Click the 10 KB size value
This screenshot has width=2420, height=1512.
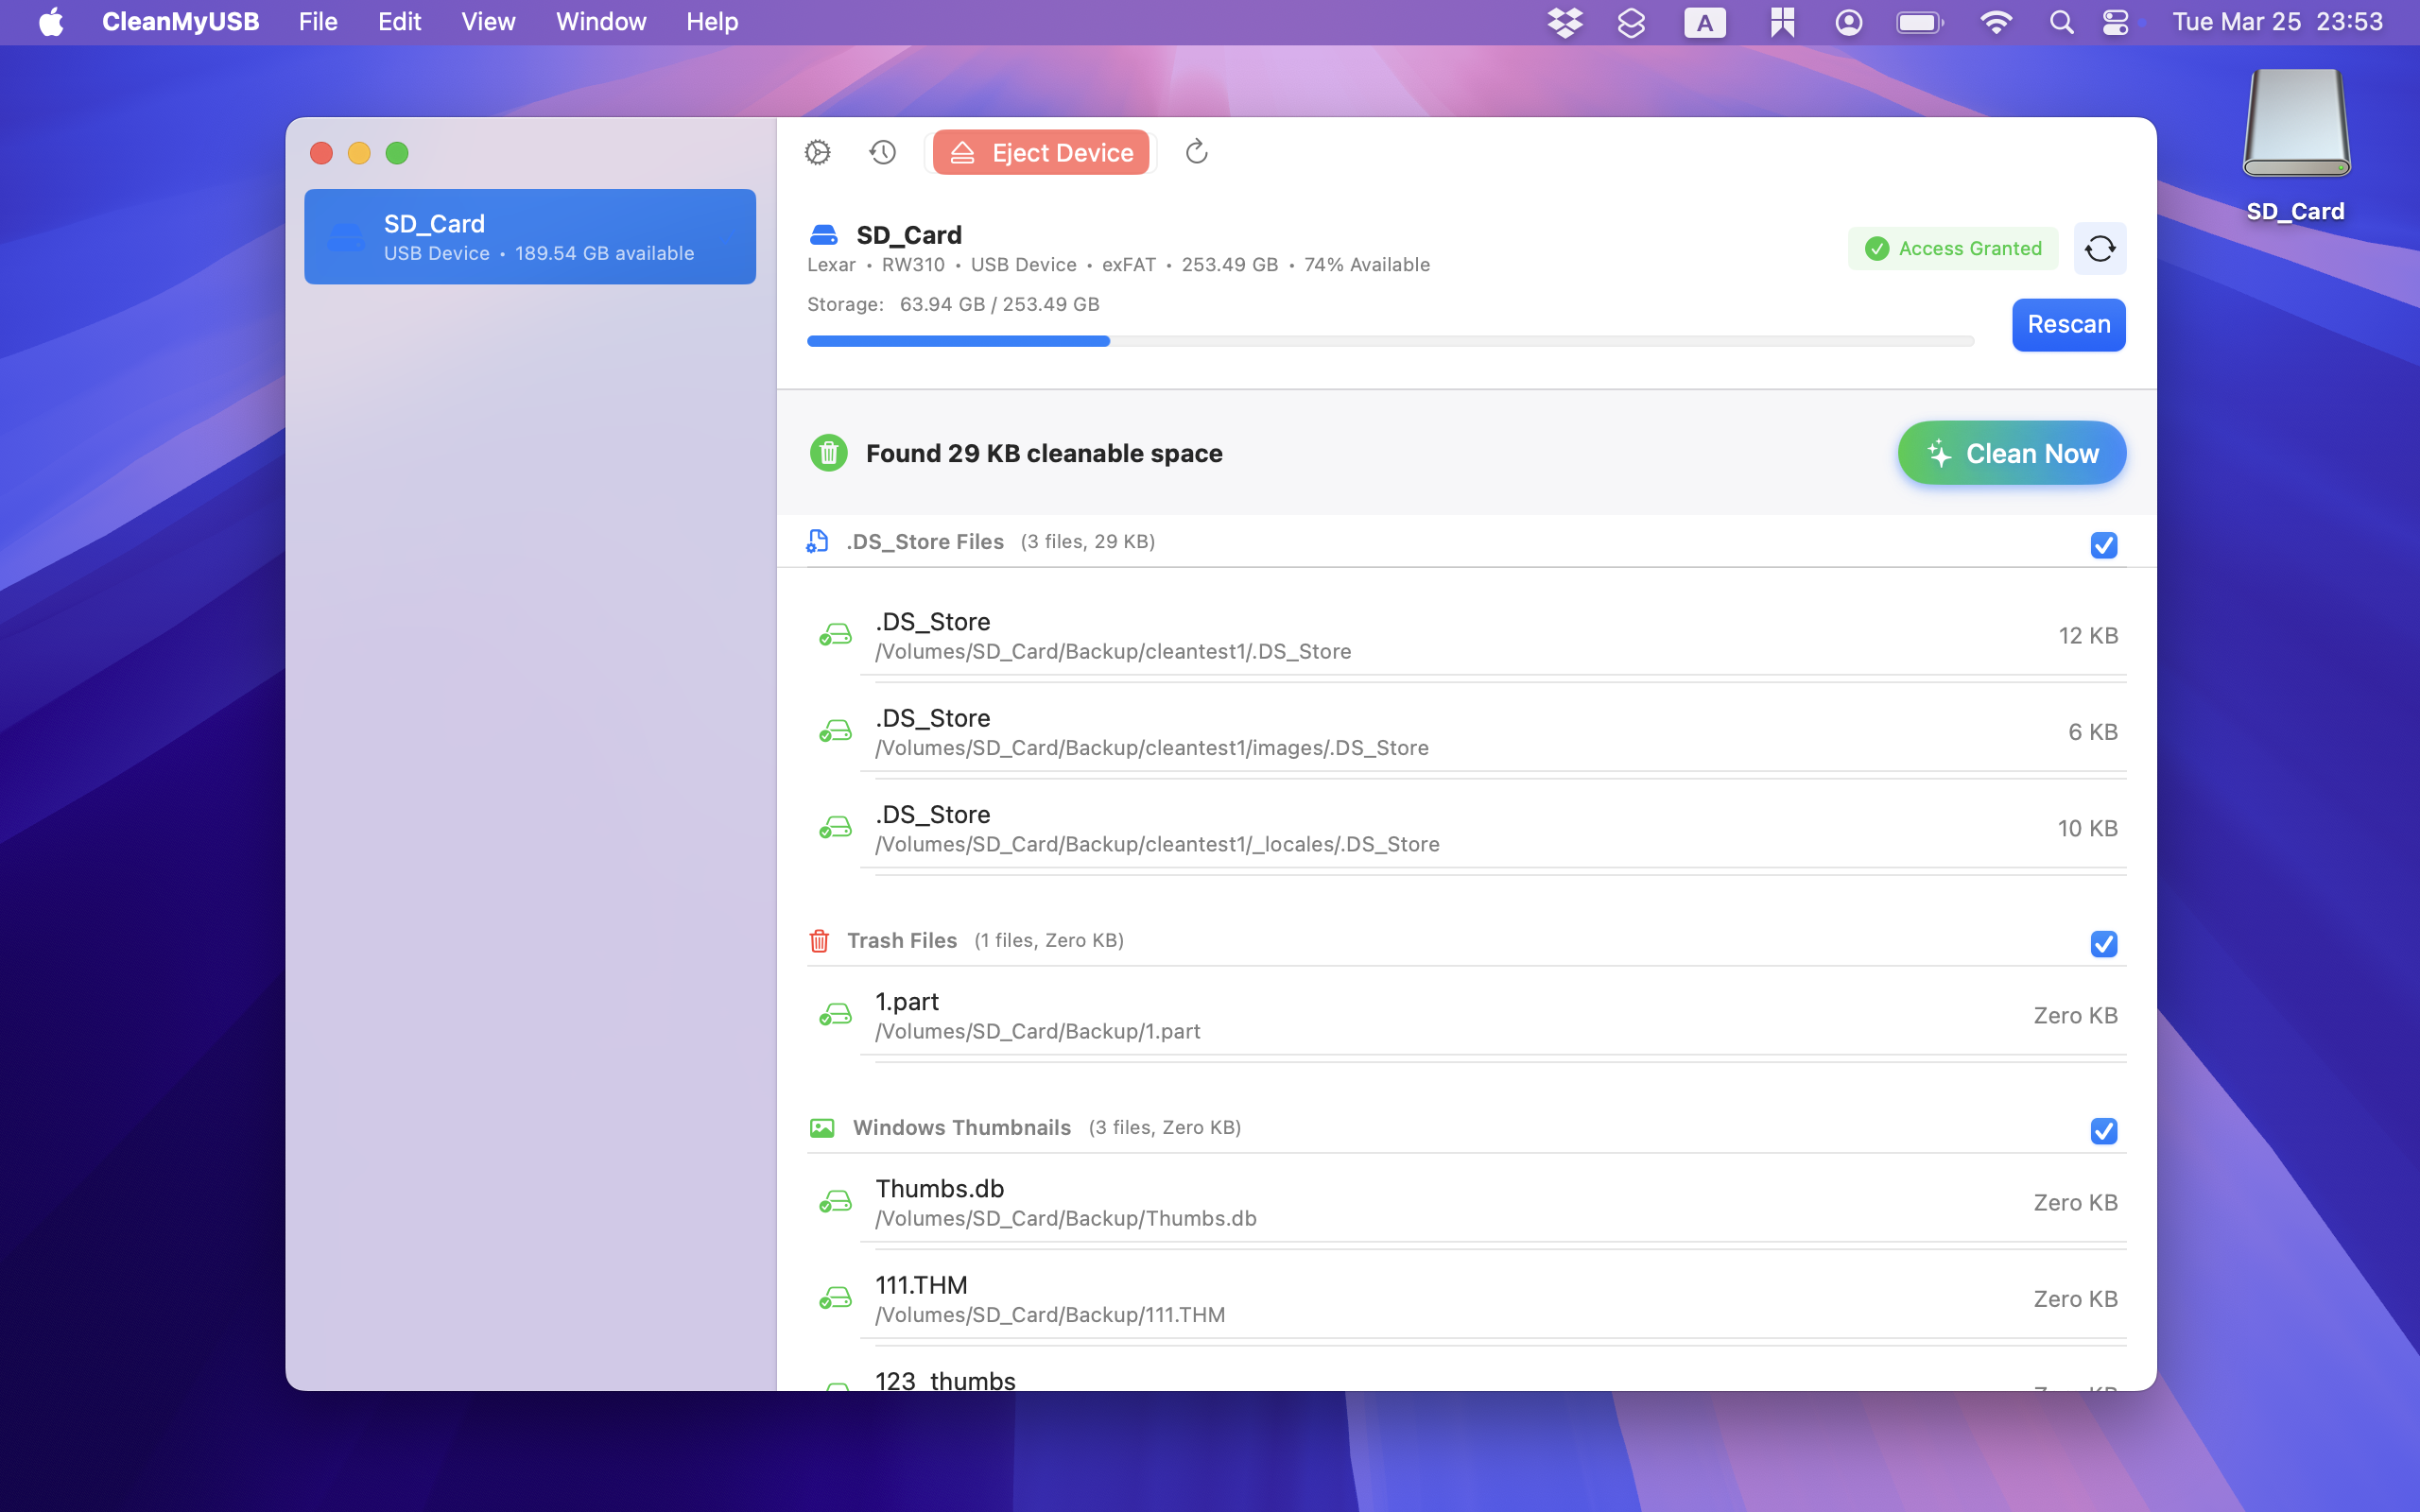coord(2088,828)
